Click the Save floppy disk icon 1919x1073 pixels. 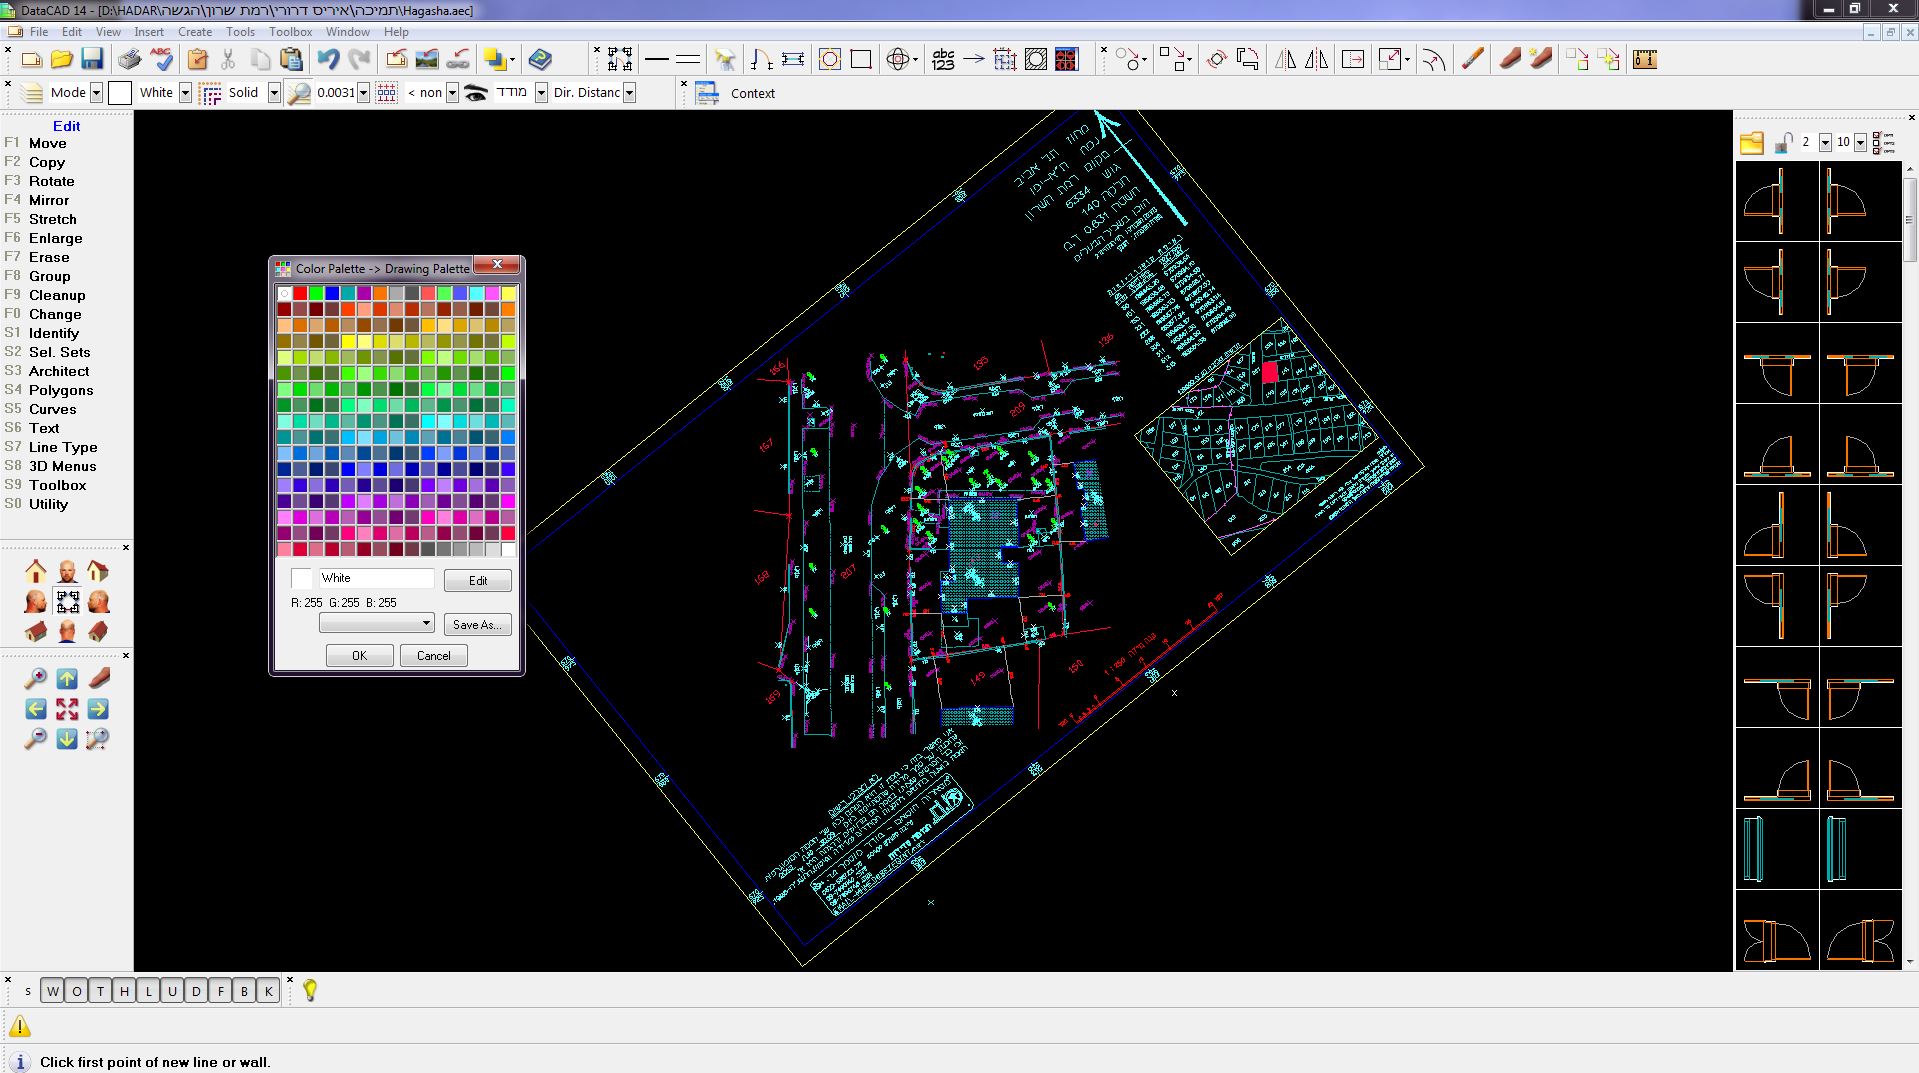[x=92, y=59]
